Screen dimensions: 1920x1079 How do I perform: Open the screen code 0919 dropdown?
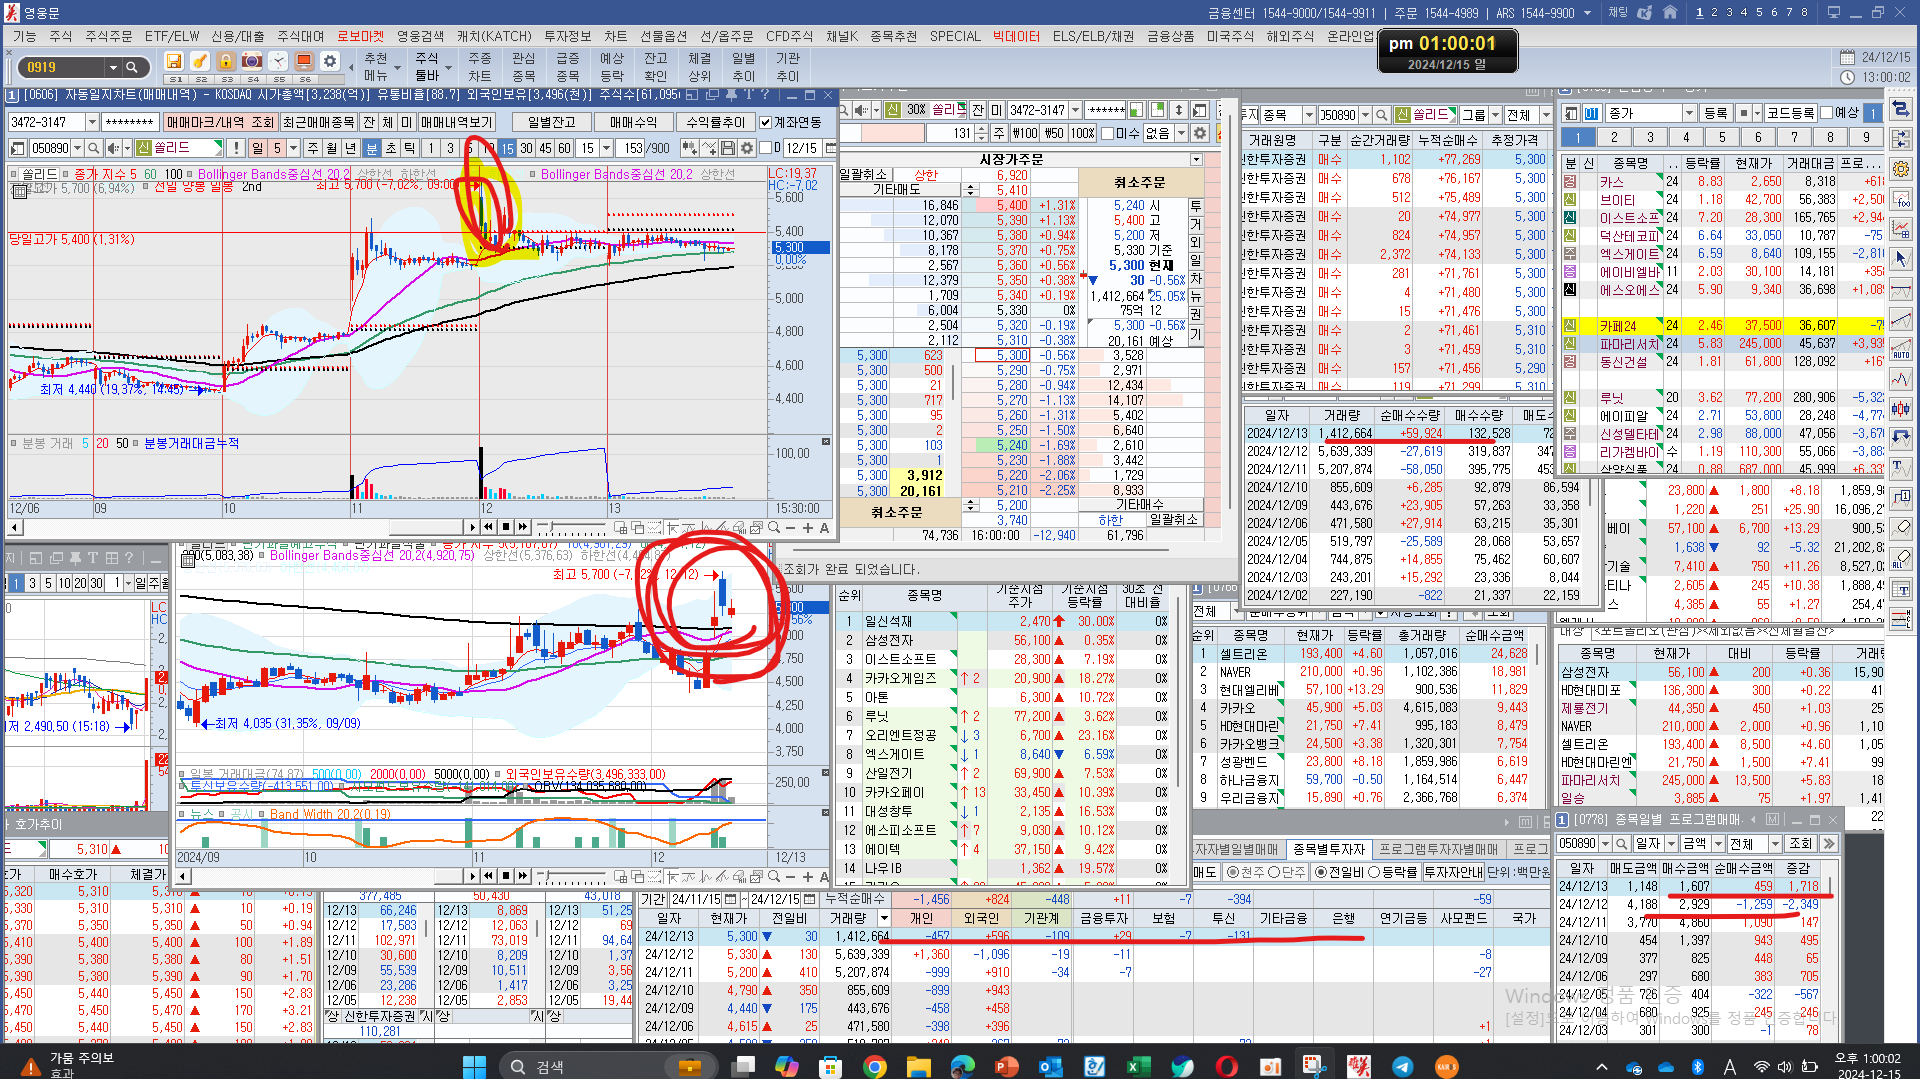112,67
